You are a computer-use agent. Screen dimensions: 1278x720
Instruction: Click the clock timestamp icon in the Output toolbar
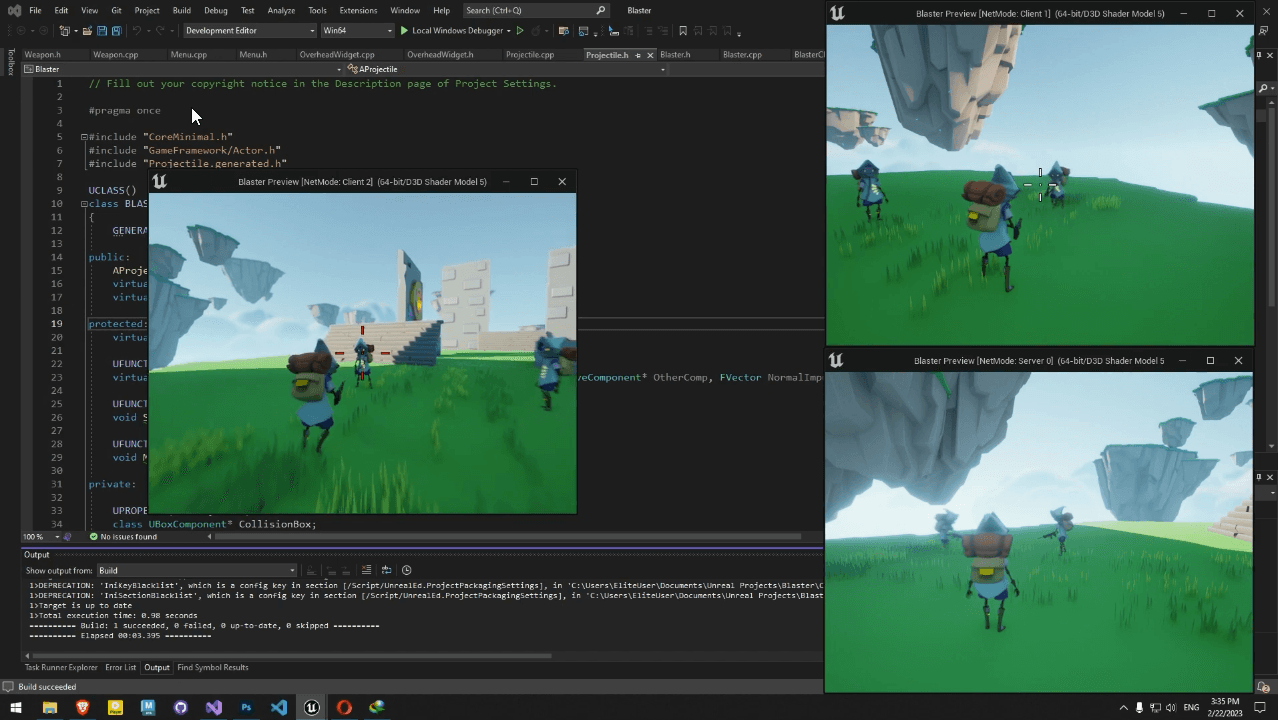click(x=406, y=570)
